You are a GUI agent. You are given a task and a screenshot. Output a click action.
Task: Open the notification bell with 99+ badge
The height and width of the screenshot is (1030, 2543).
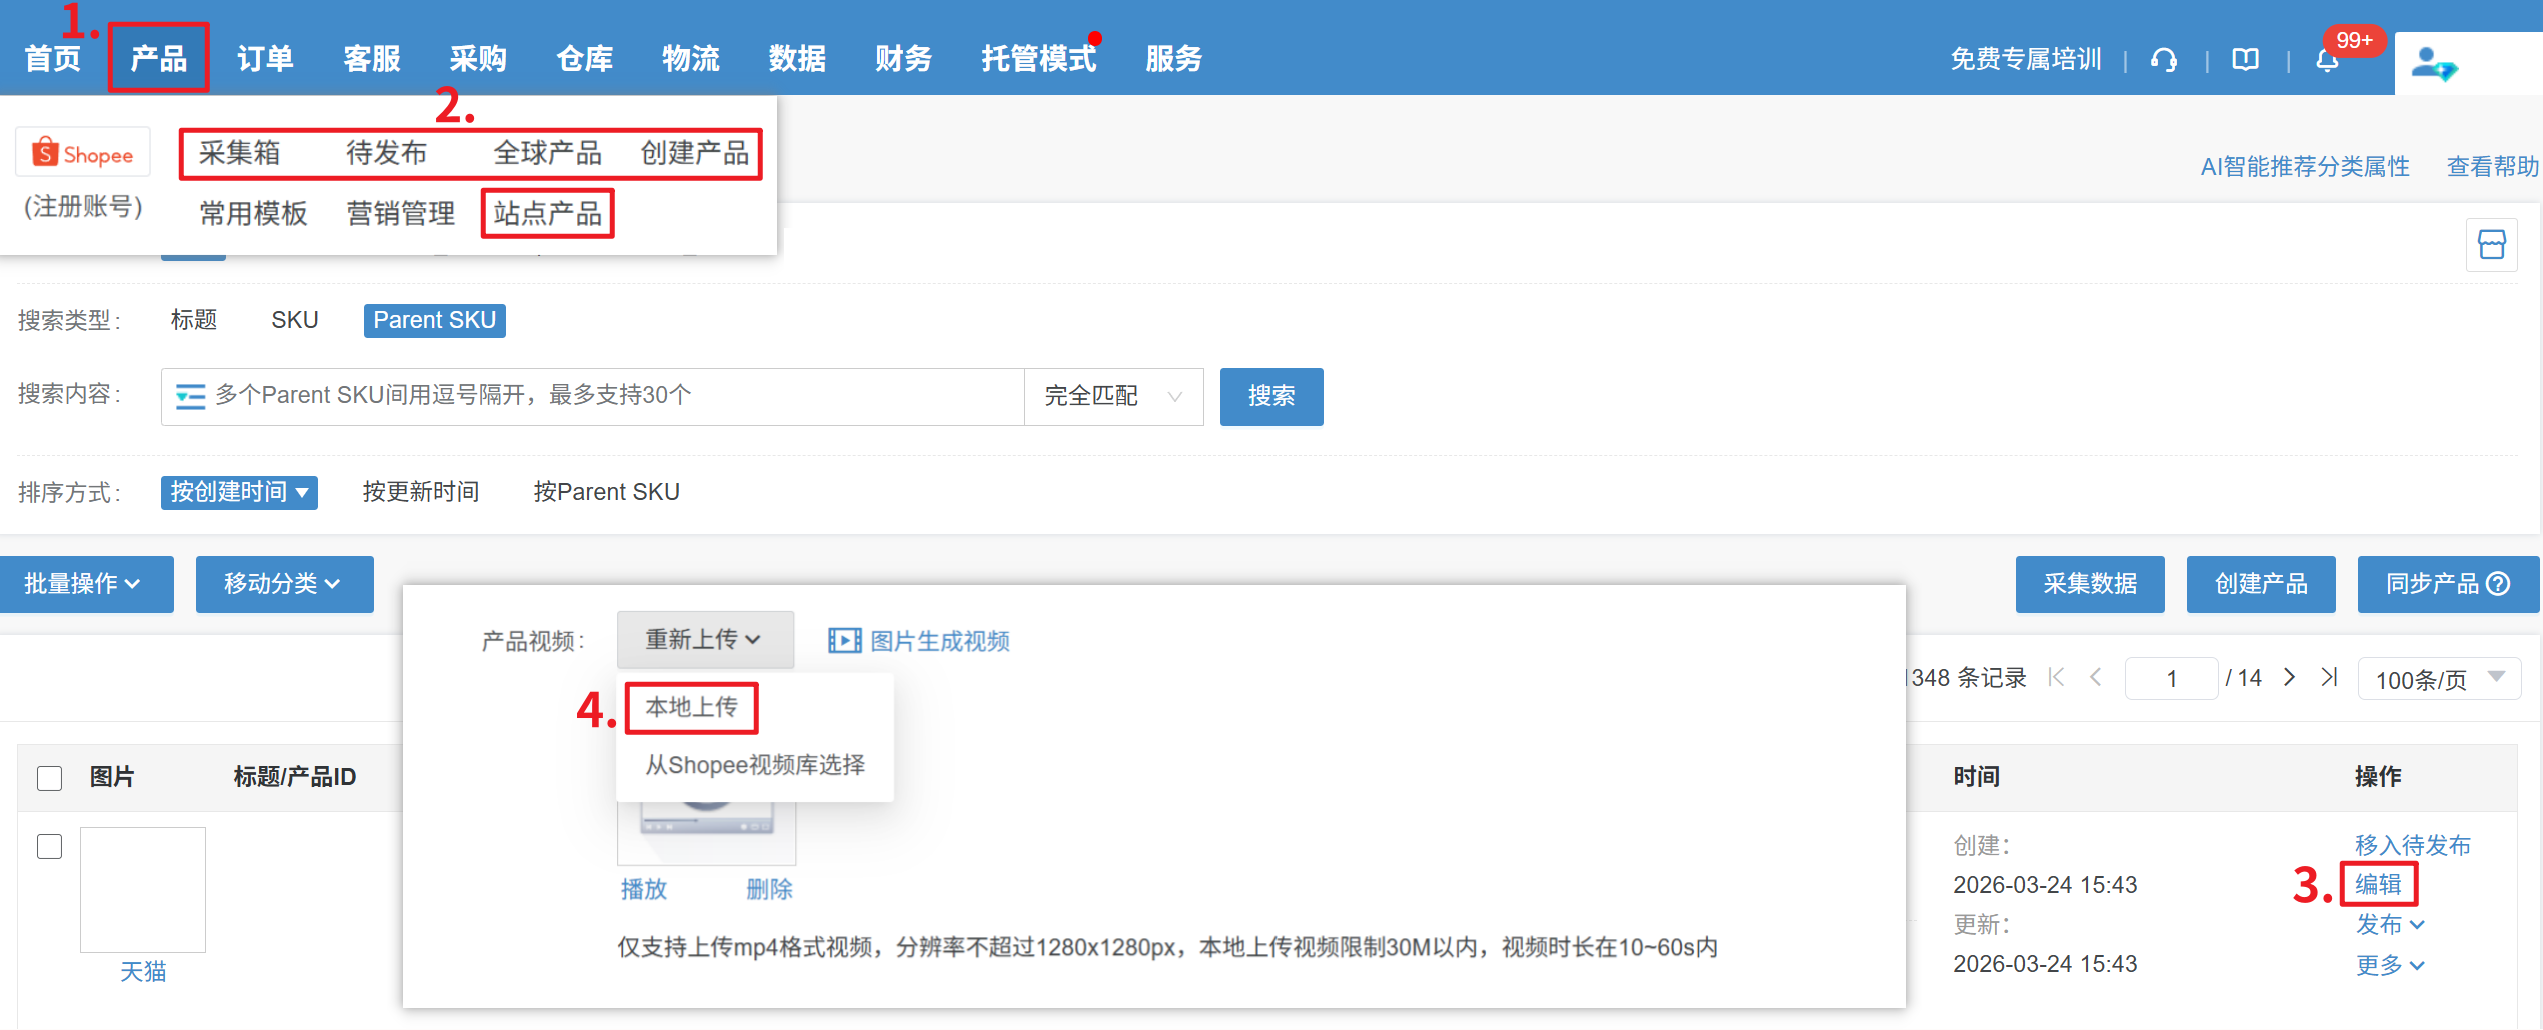2327,61
